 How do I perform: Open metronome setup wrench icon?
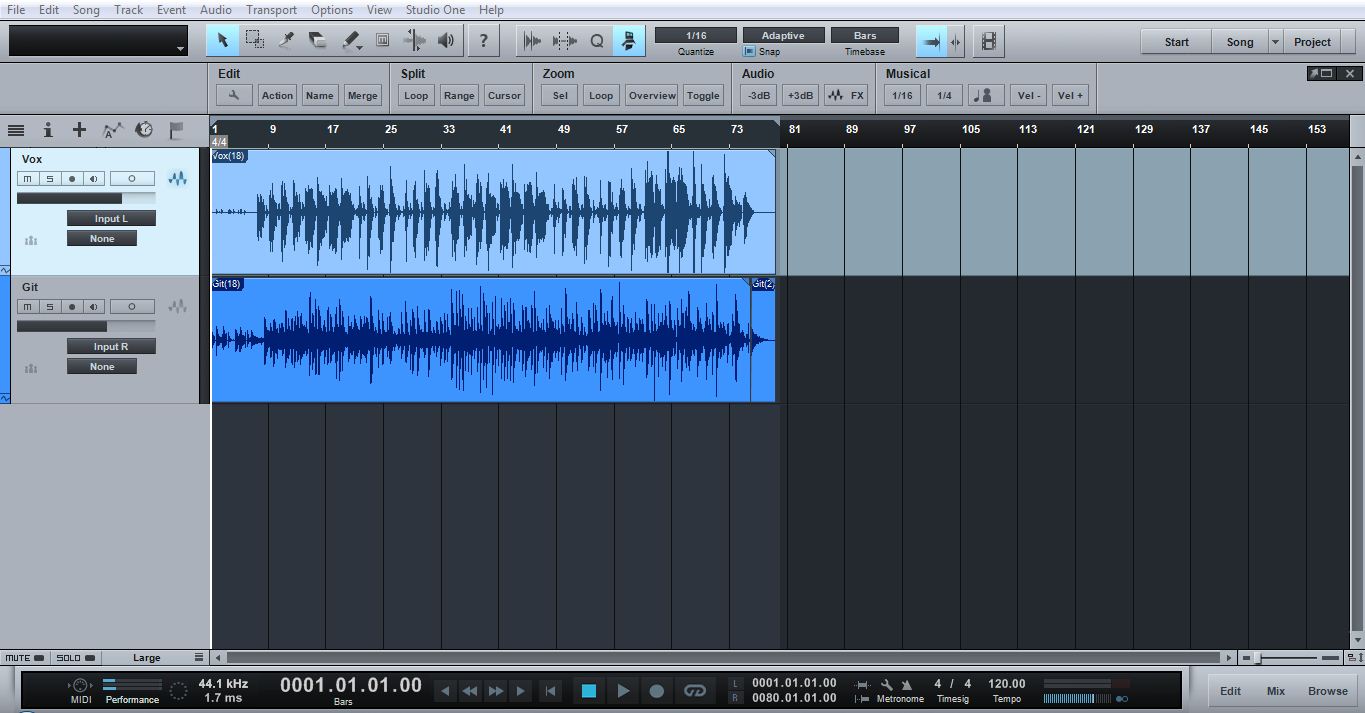point(886,685)
